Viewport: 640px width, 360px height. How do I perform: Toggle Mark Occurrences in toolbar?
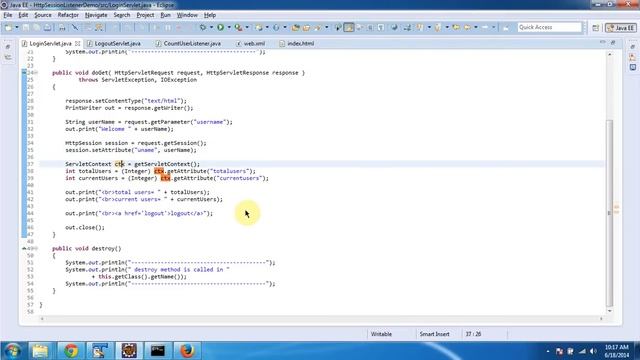pos(349,27)
